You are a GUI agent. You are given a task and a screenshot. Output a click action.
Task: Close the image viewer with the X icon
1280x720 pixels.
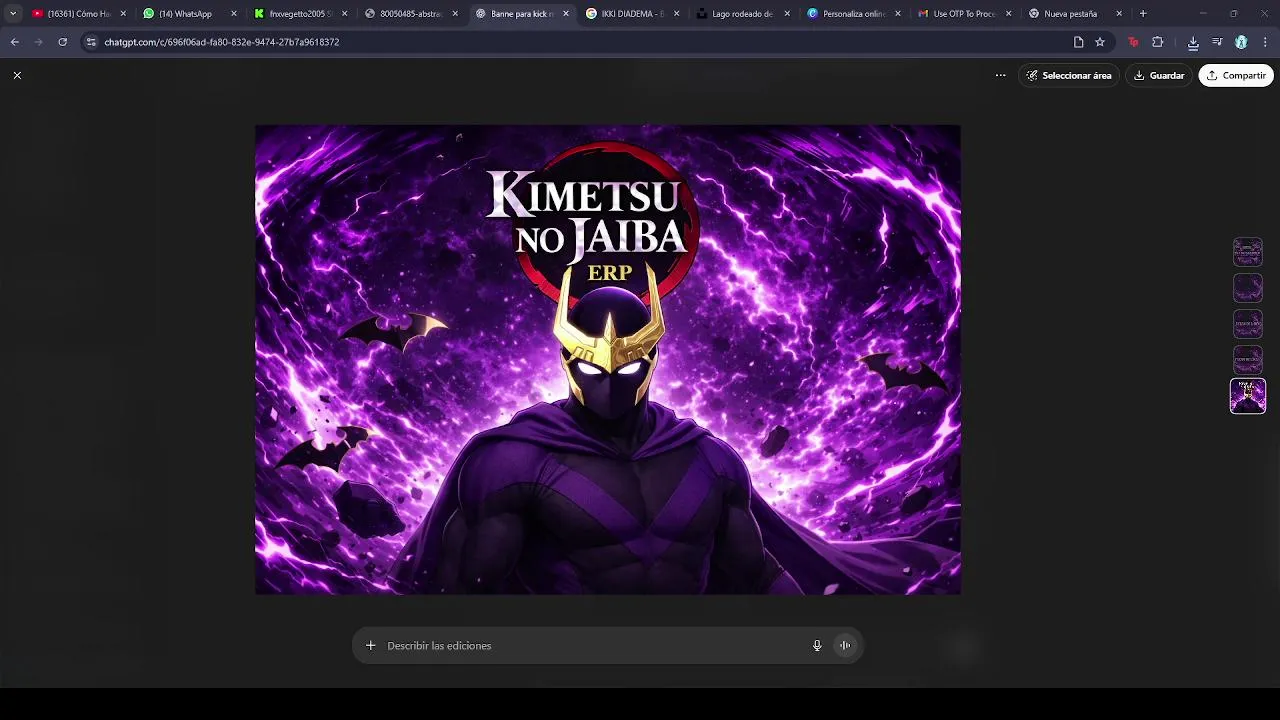coord(17,75)
